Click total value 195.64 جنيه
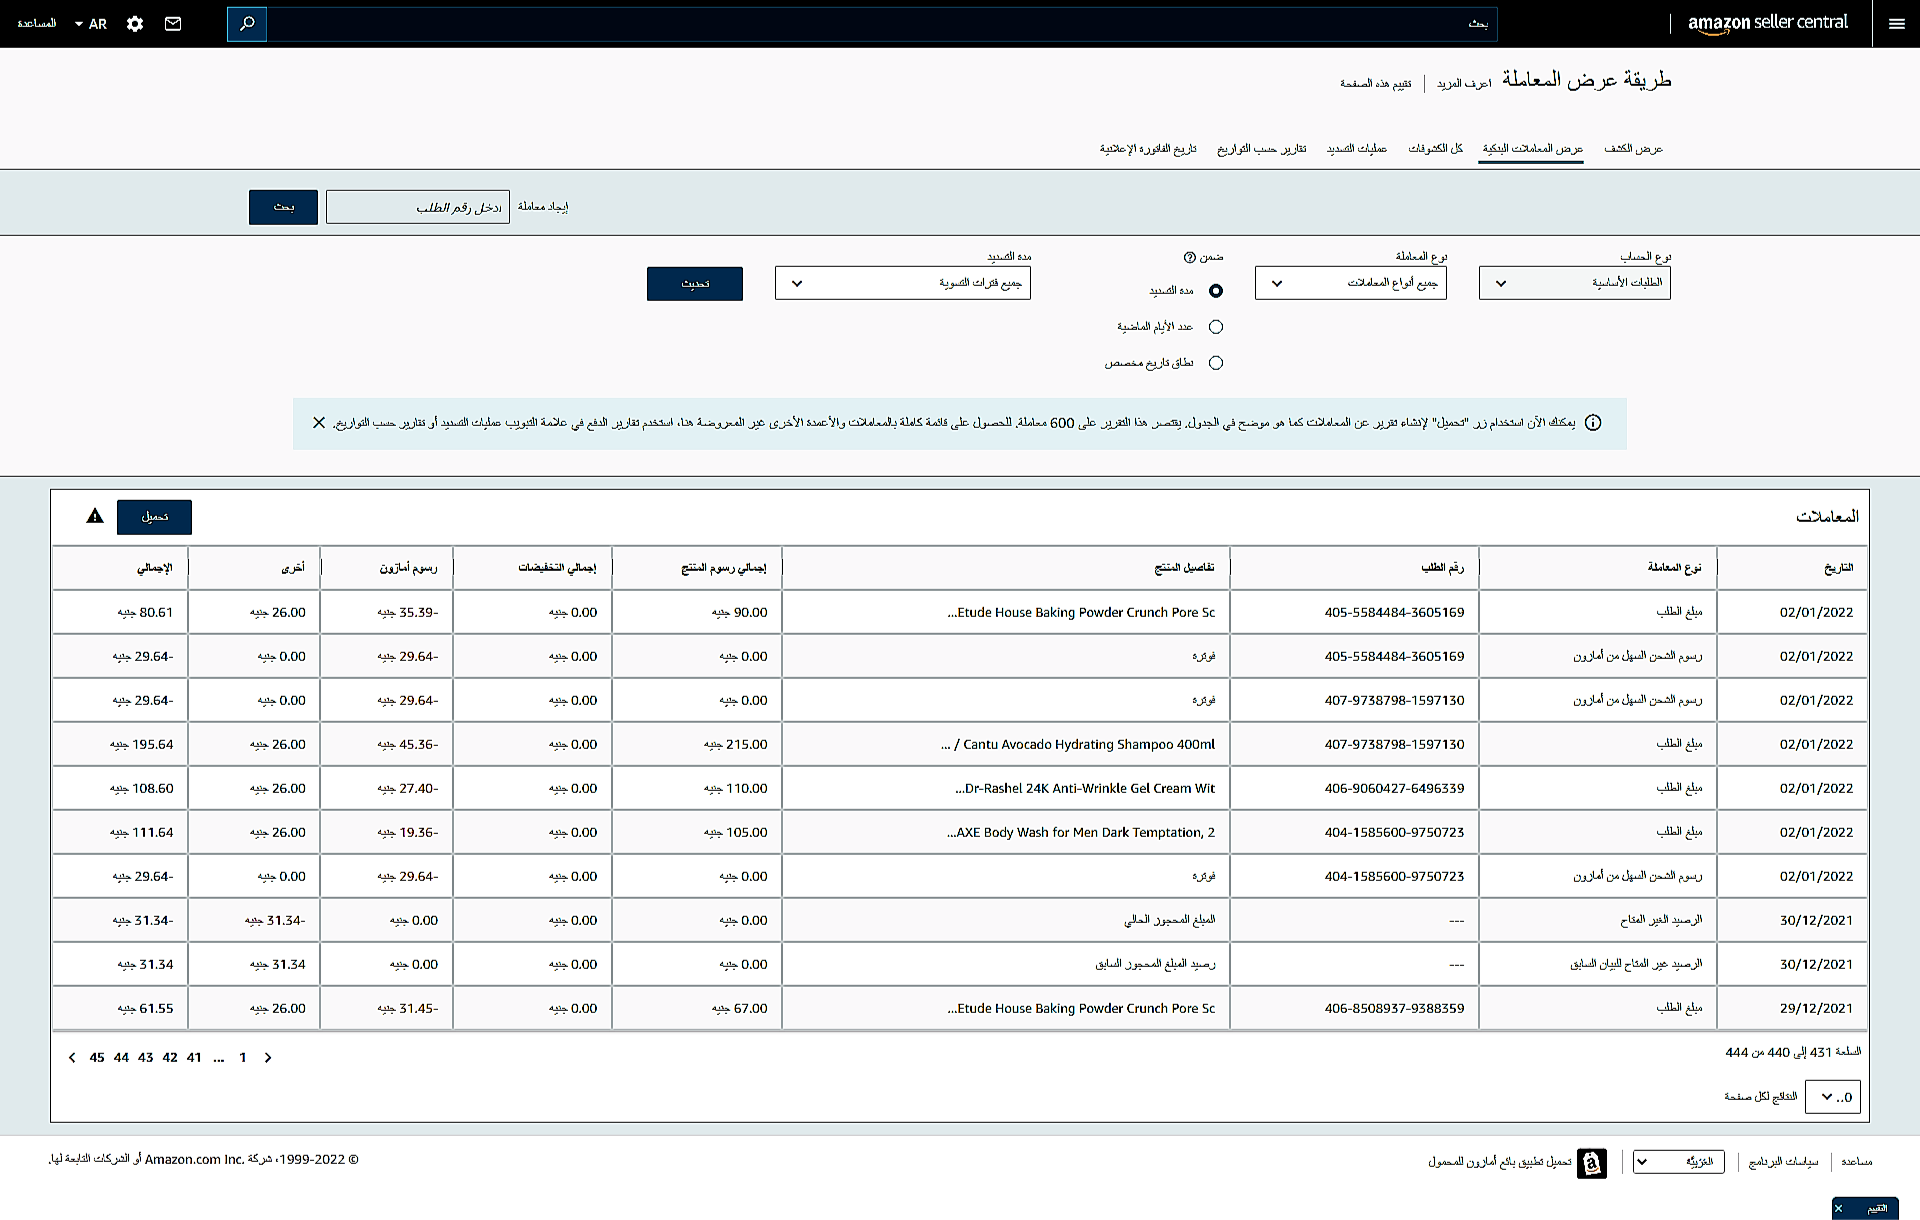 (141, 745)
